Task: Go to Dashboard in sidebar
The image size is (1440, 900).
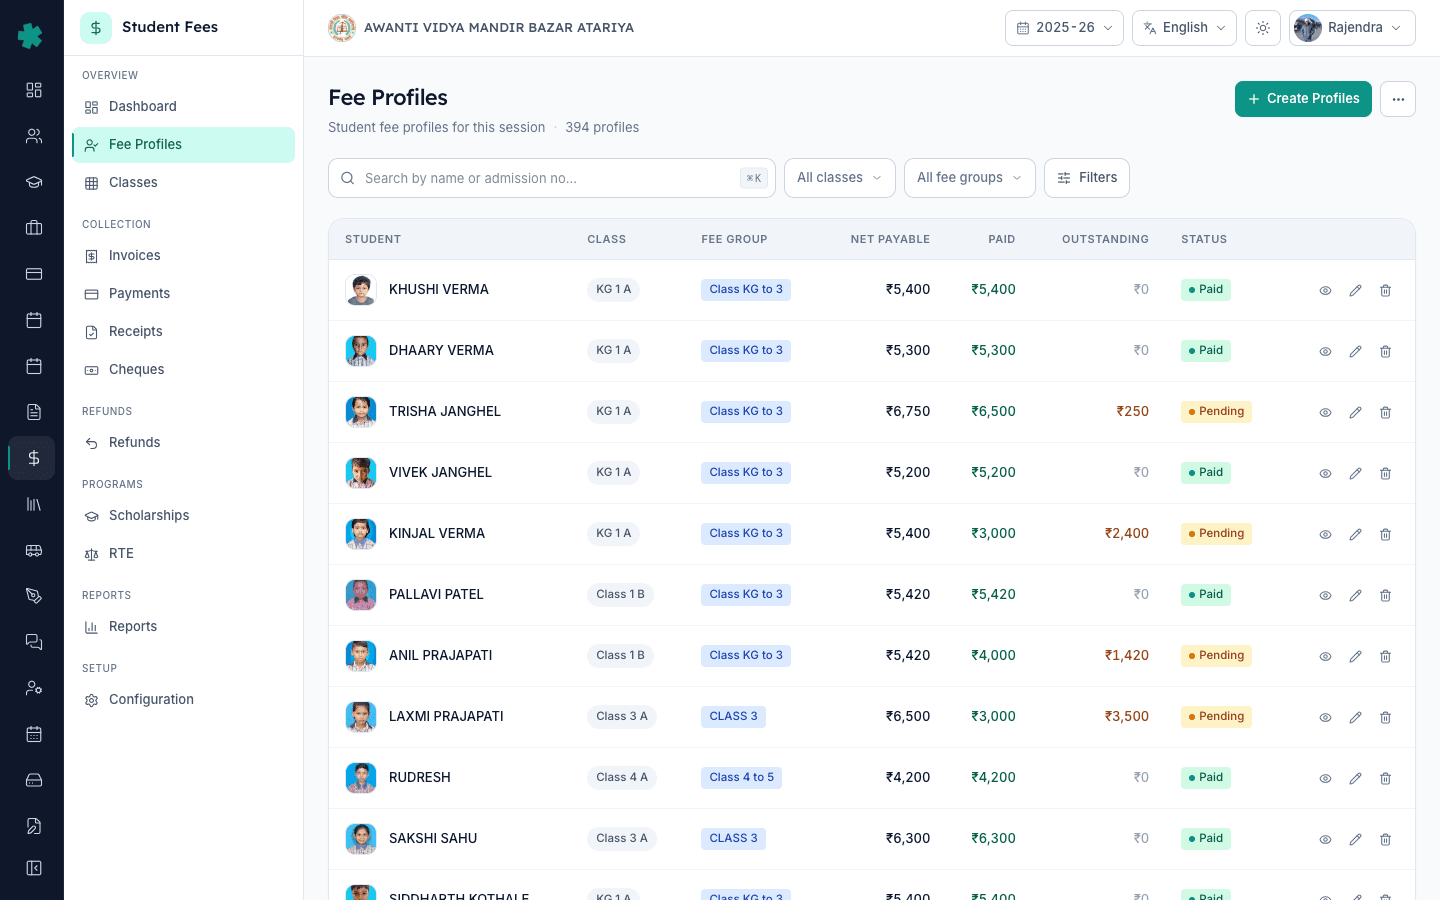Action: pos(183,107)
